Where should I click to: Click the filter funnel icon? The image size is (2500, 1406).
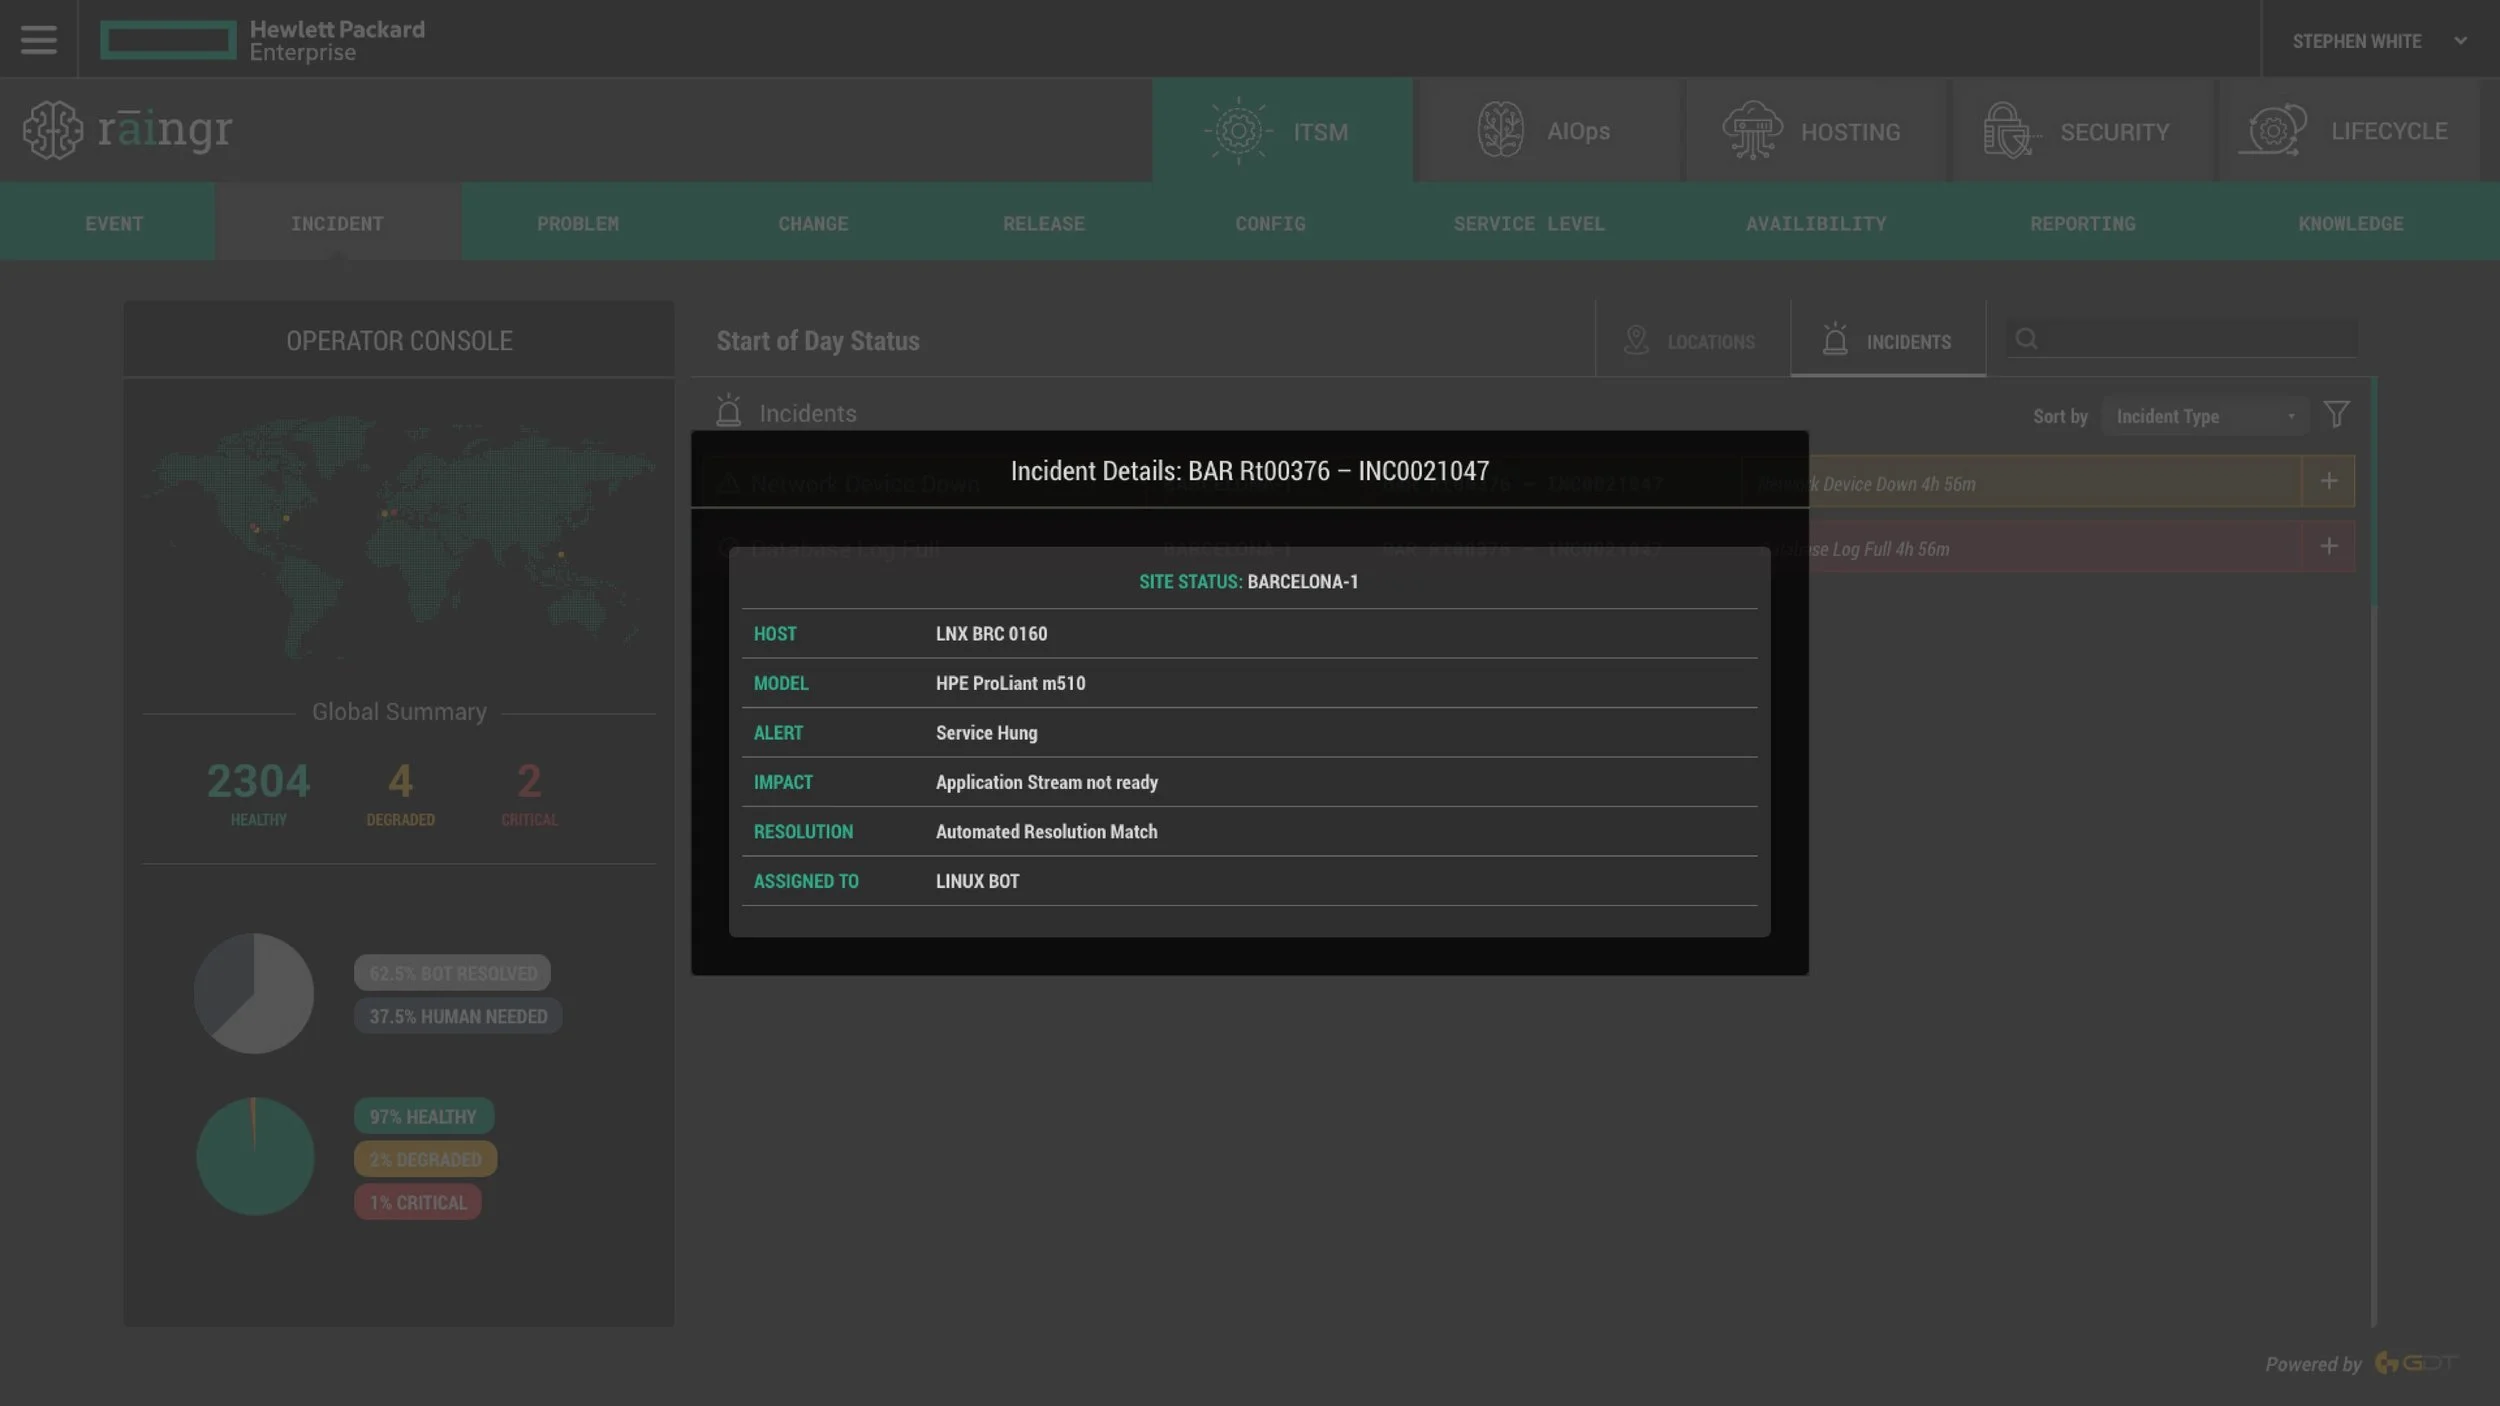click(2336, 415)
